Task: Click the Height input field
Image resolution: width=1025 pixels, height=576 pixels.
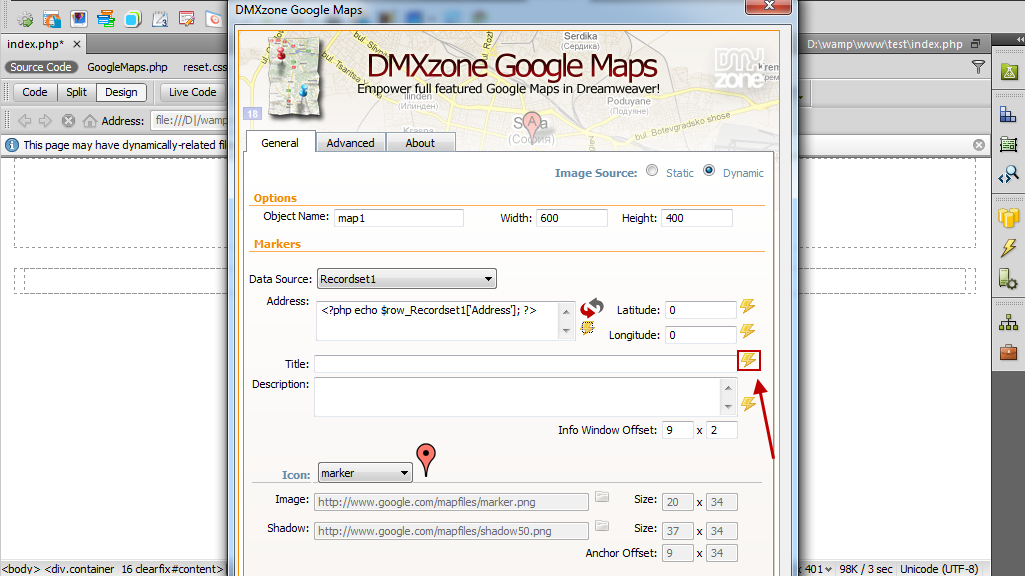Action: click(697, 218)
